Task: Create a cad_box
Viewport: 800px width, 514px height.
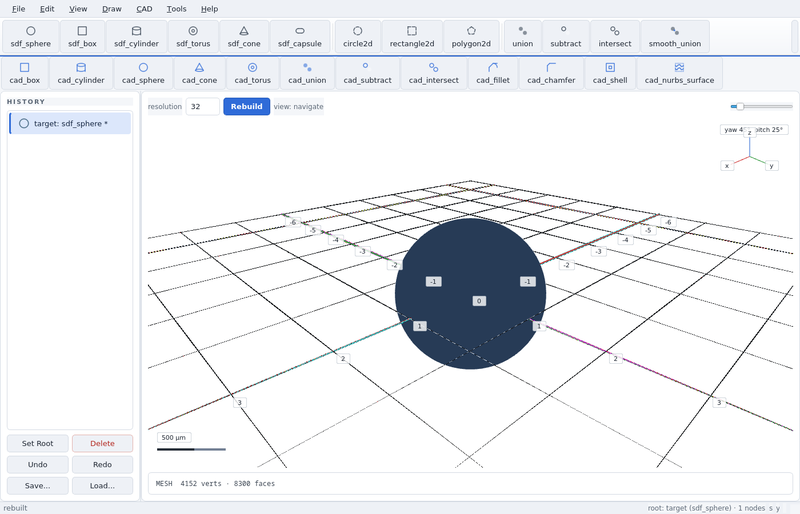Action: (x=24, y=74)
